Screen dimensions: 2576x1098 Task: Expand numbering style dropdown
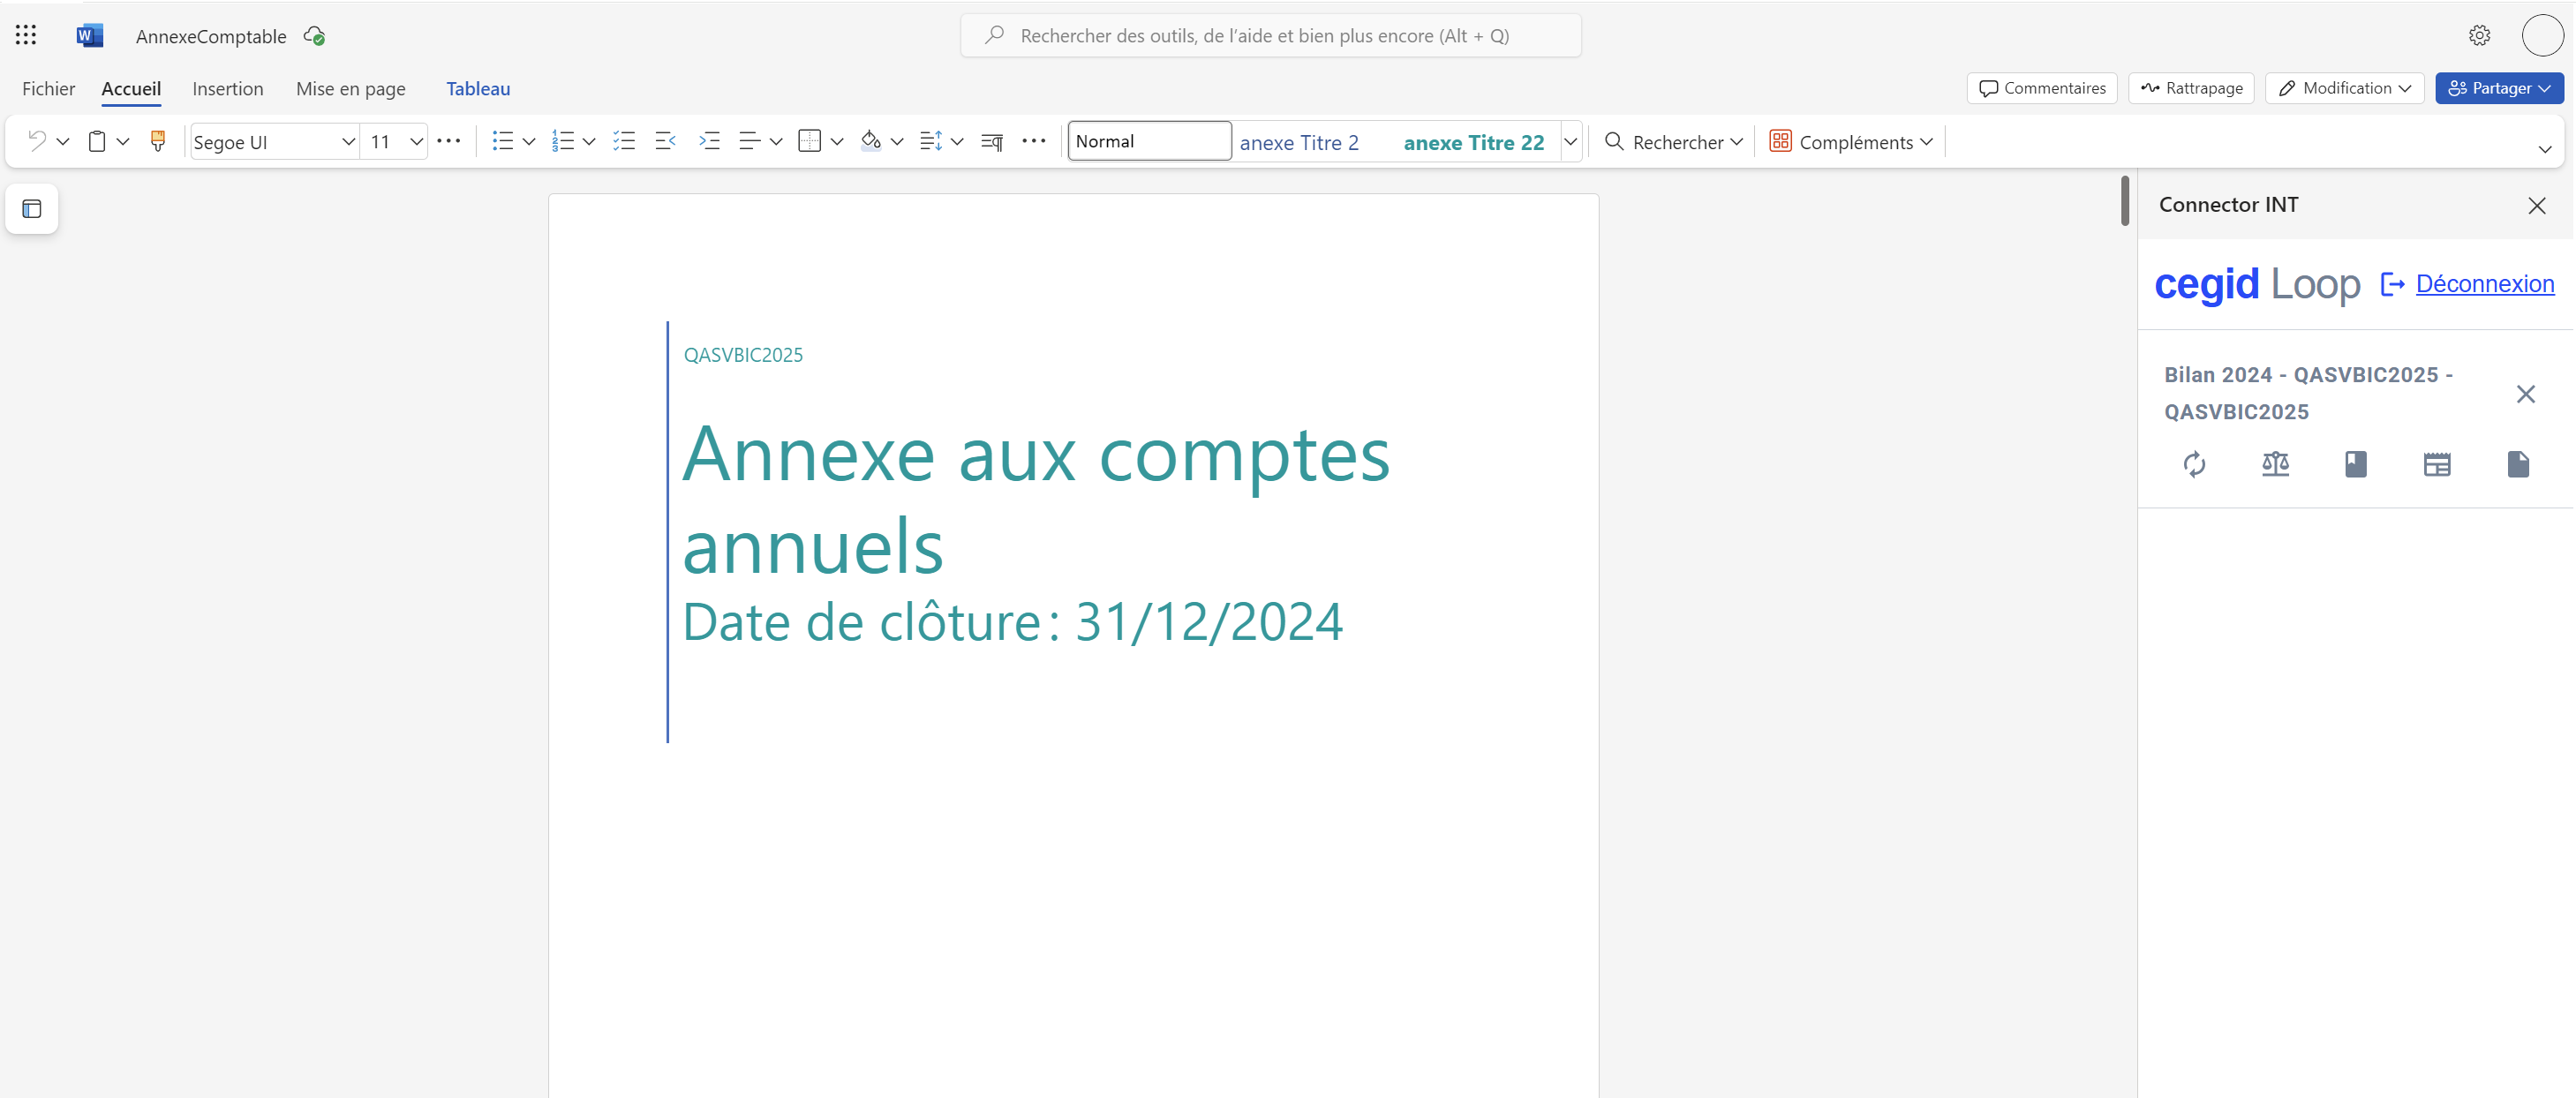(x=589, y=141)
